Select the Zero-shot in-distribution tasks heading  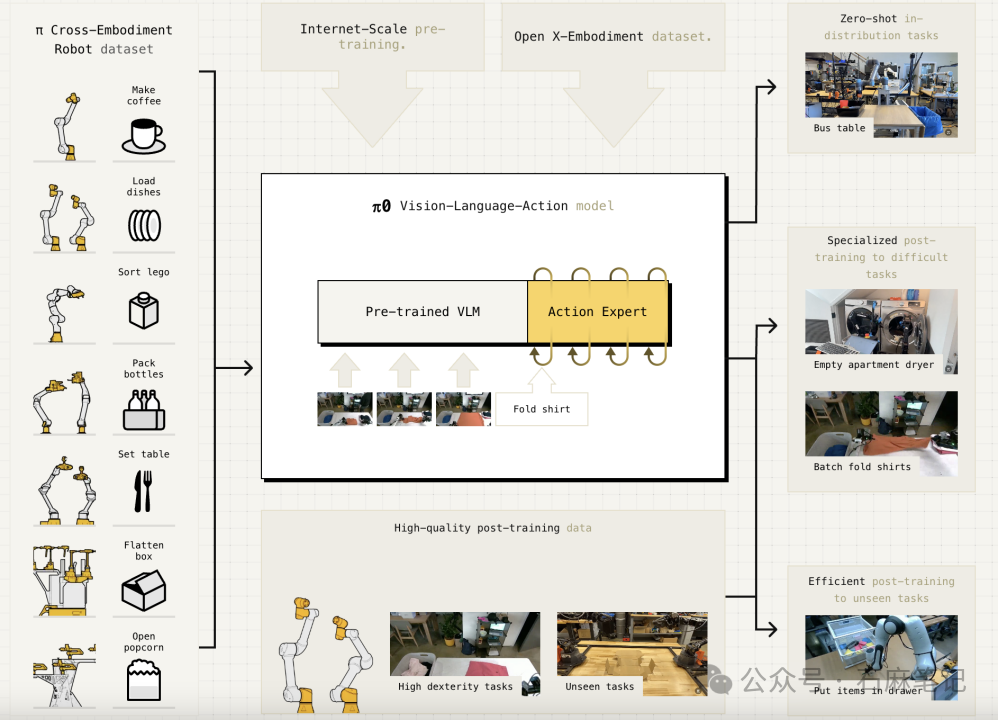(x=881, y=27)
